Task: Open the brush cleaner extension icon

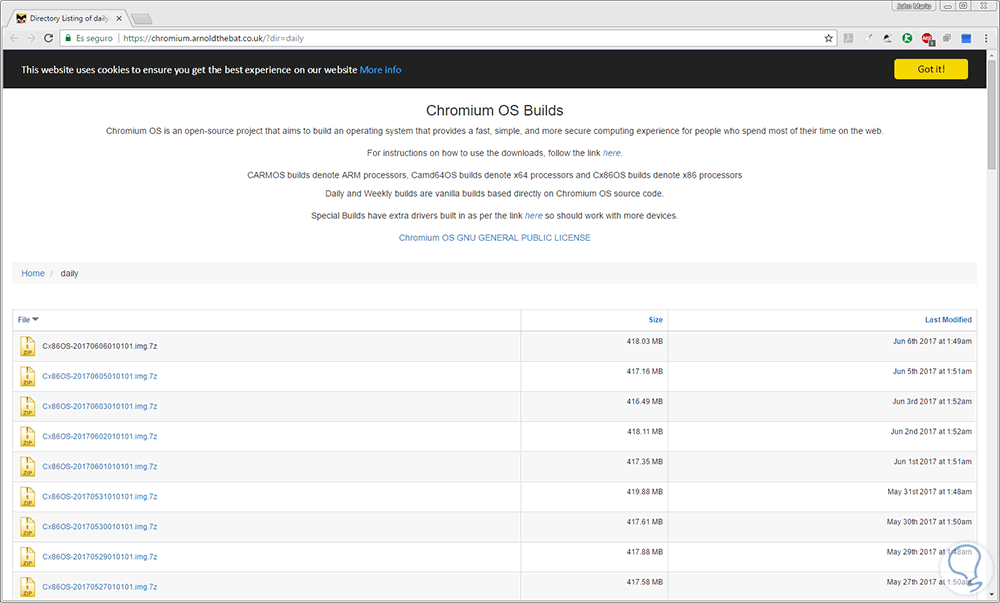Action: point(868,38)
